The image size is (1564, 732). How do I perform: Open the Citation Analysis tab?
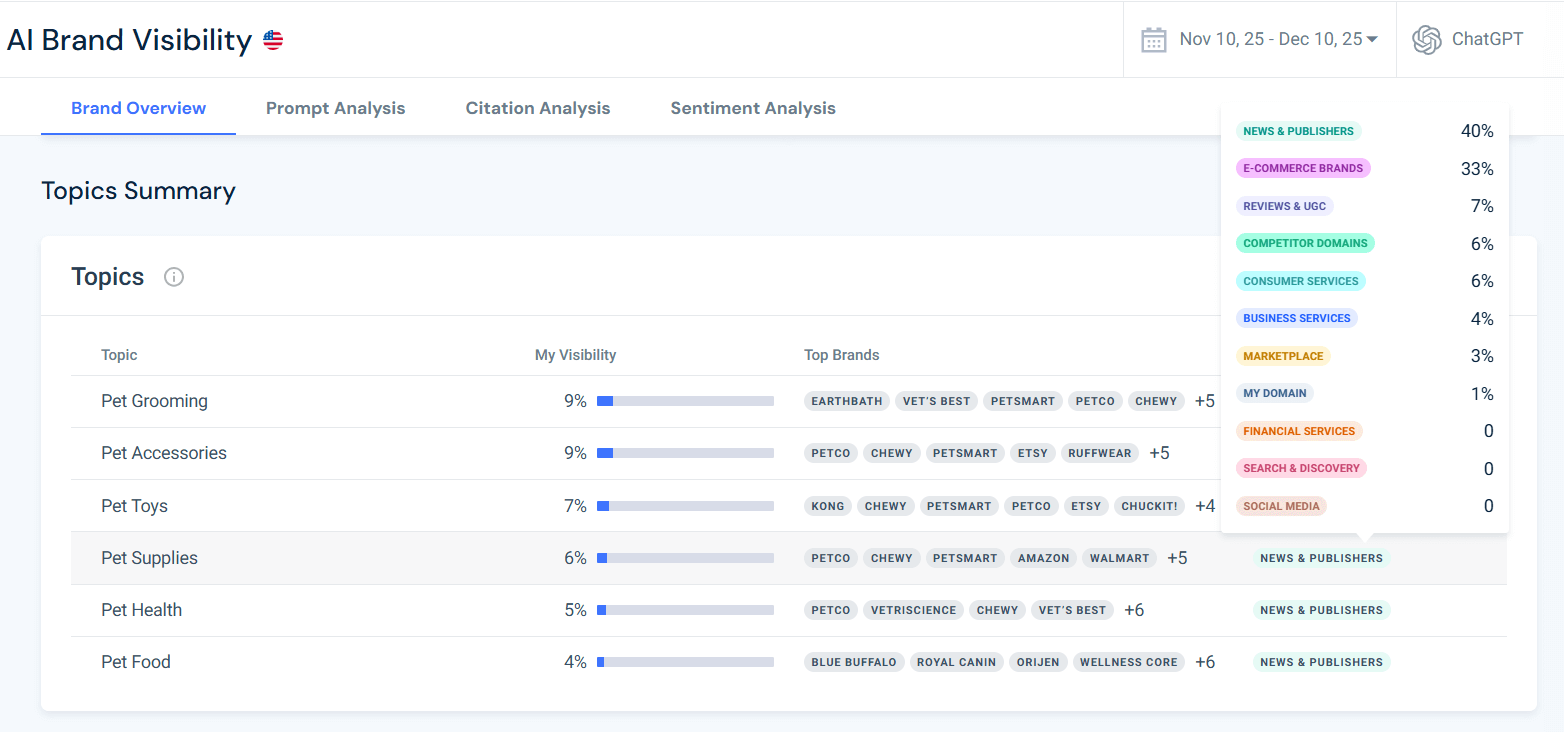537,107
